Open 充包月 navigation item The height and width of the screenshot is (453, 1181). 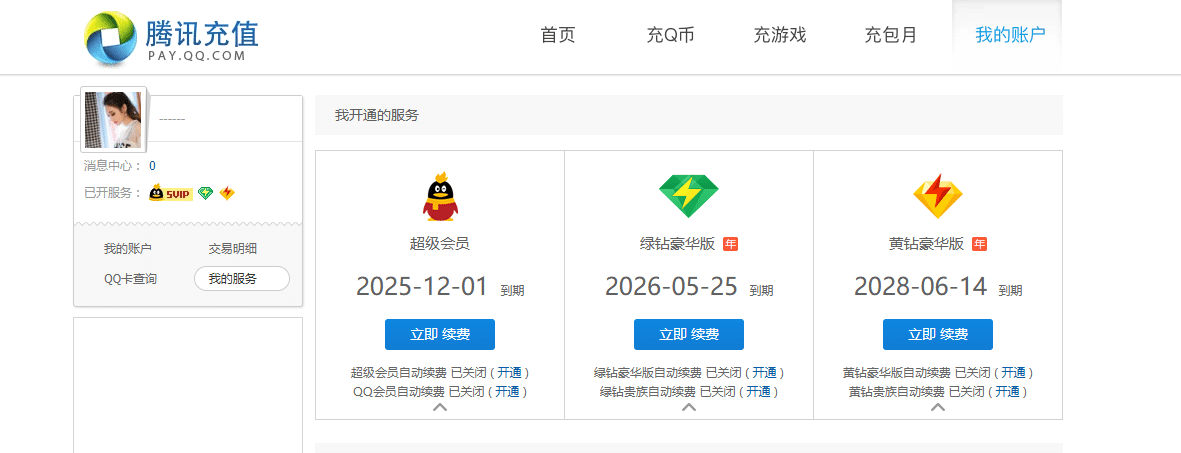(x=890, y=35)
